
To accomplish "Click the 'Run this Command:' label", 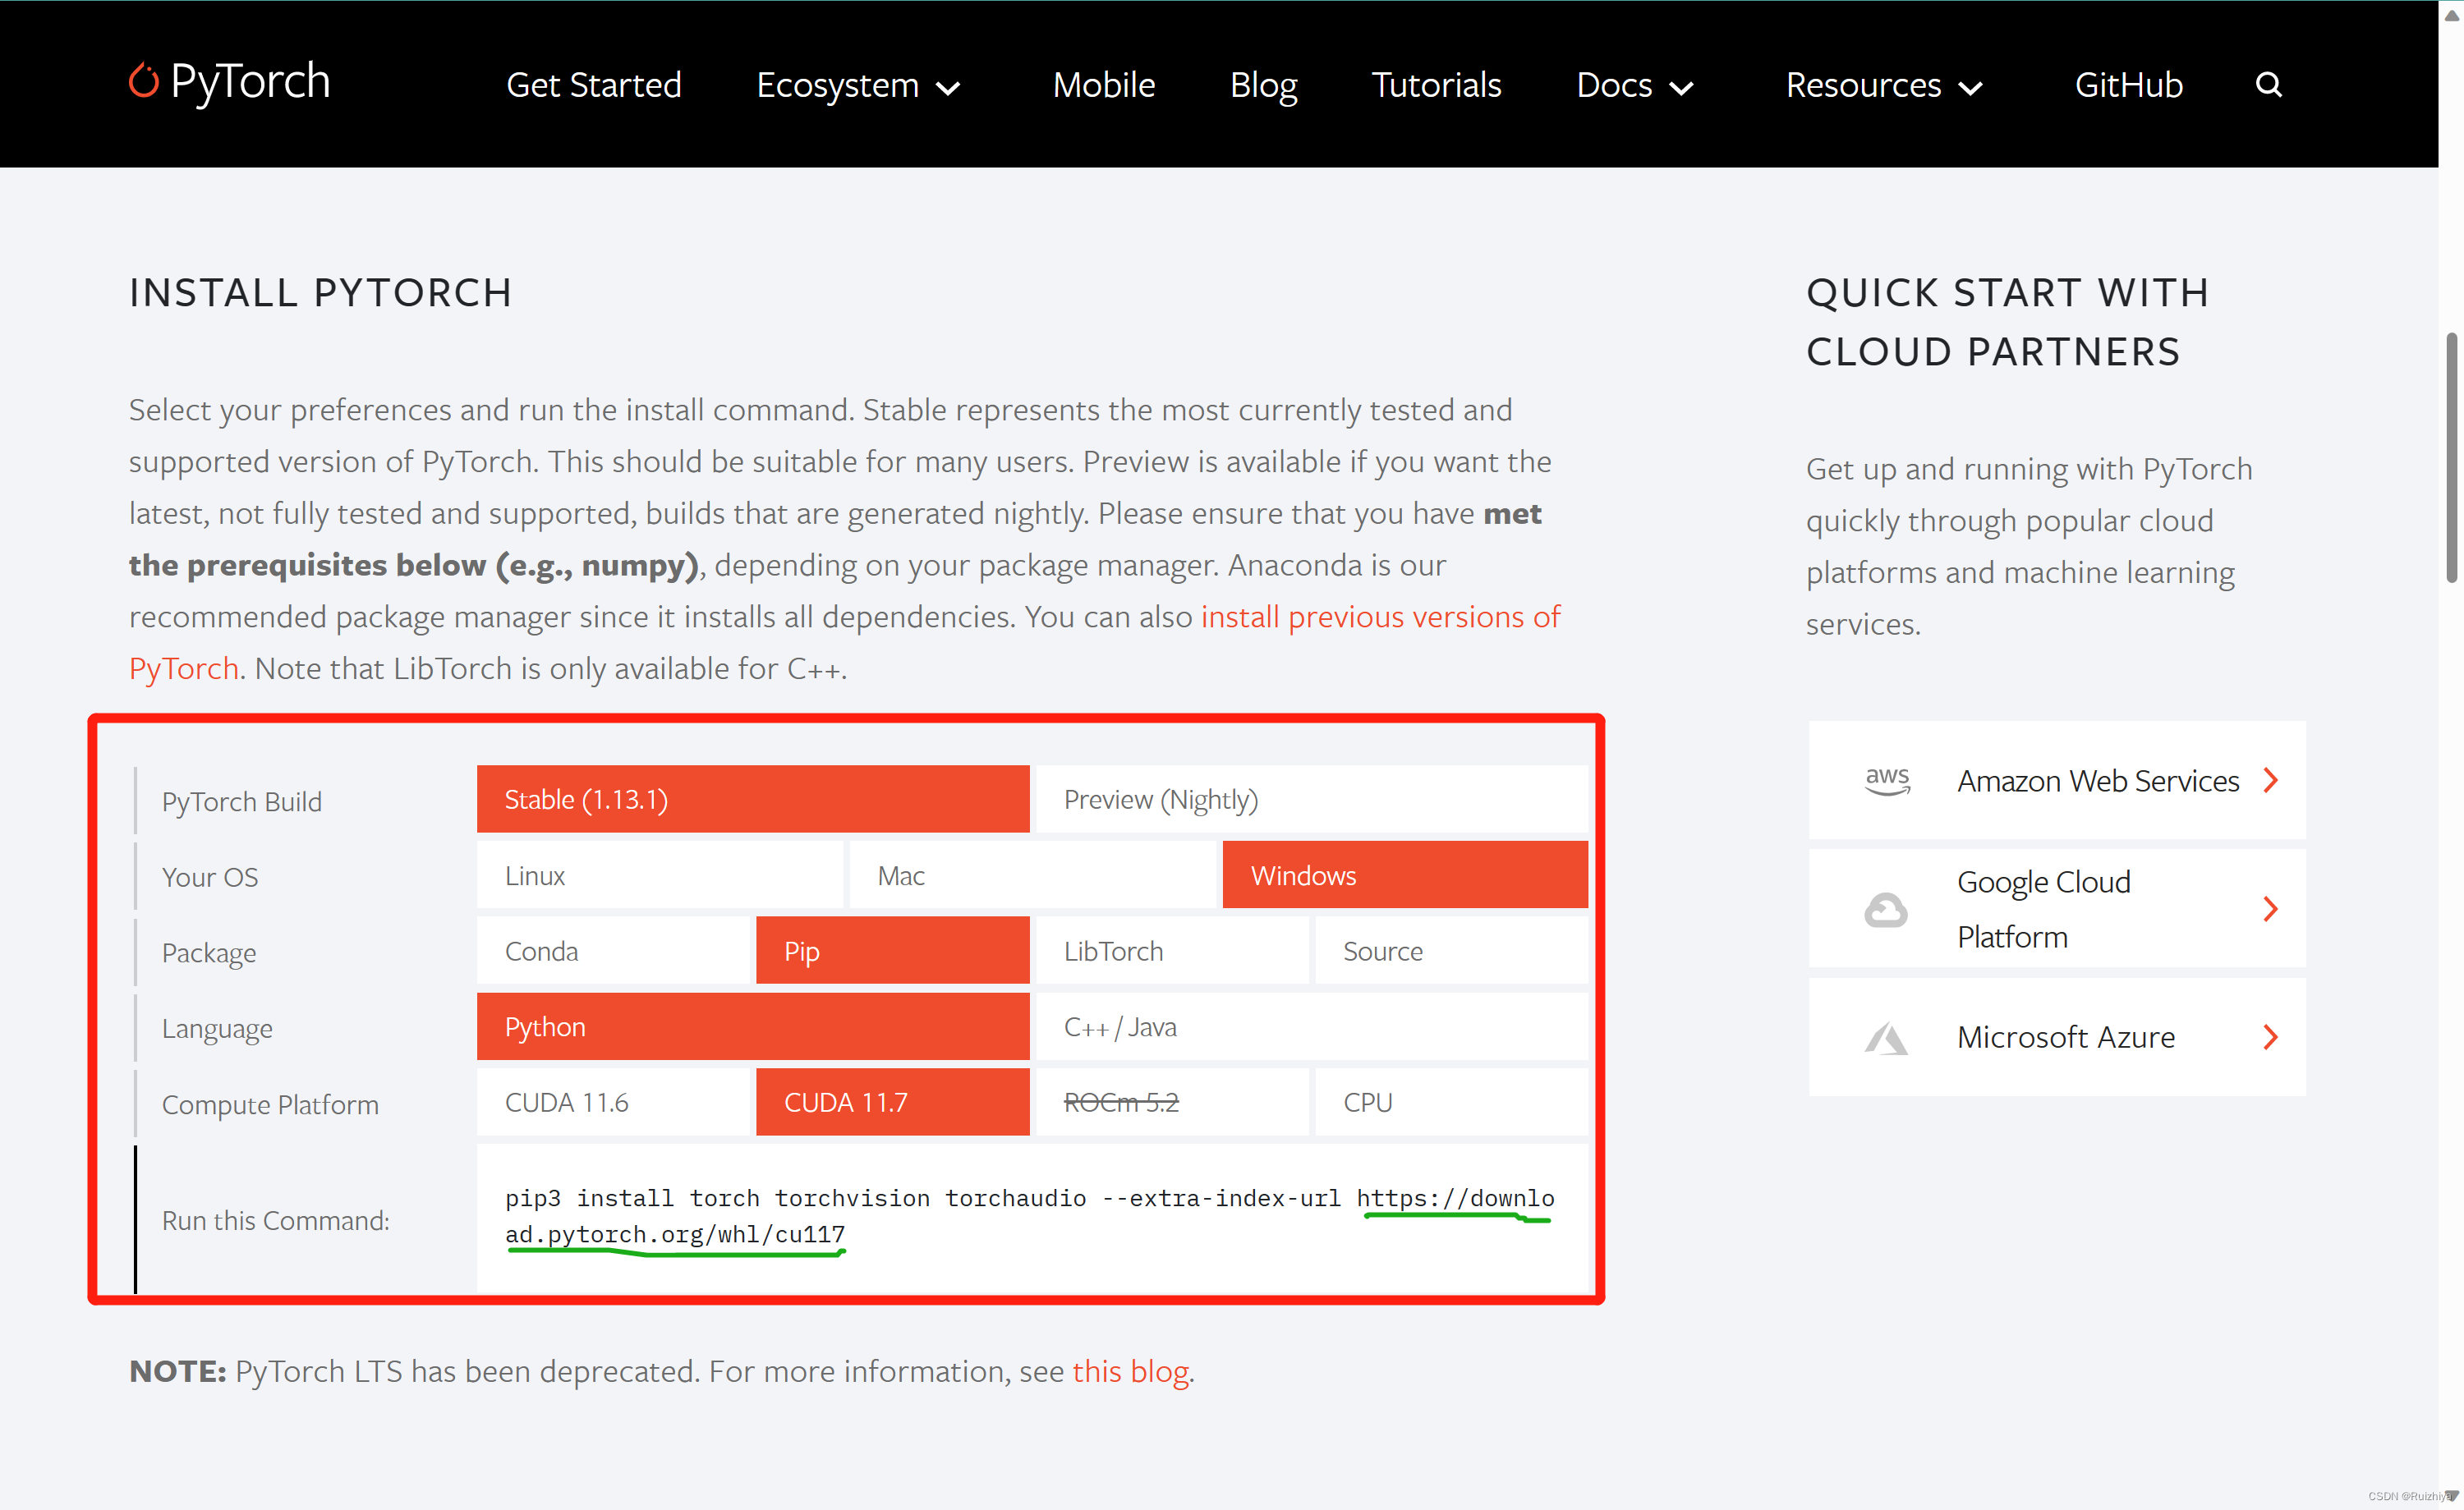I will pyautogui.click(x=276, y=1221).
